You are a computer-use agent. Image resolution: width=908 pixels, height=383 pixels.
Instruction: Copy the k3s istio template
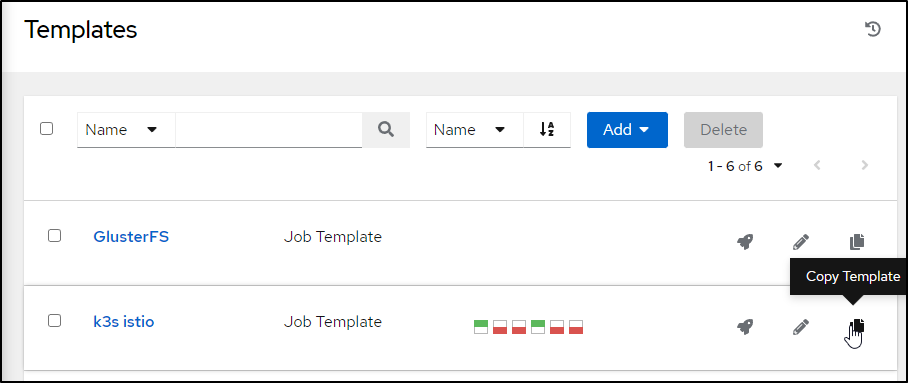[x=857, y=326]
